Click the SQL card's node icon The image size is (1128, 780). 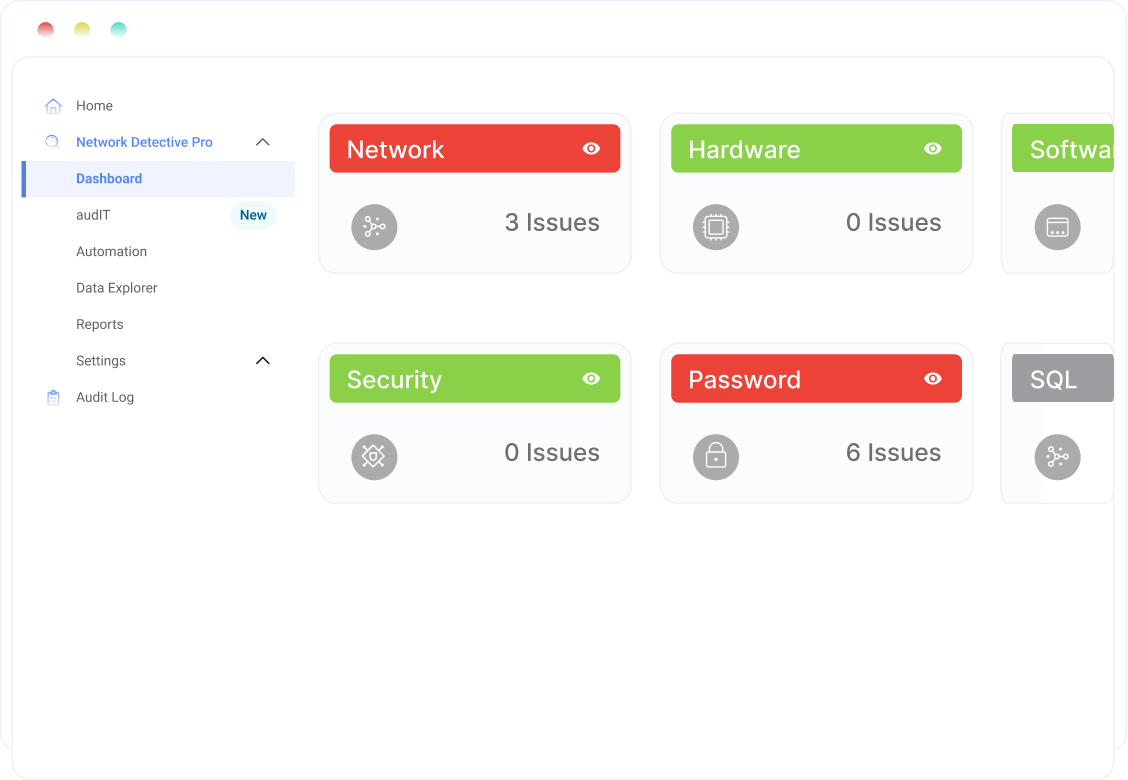coord(1057,457)
